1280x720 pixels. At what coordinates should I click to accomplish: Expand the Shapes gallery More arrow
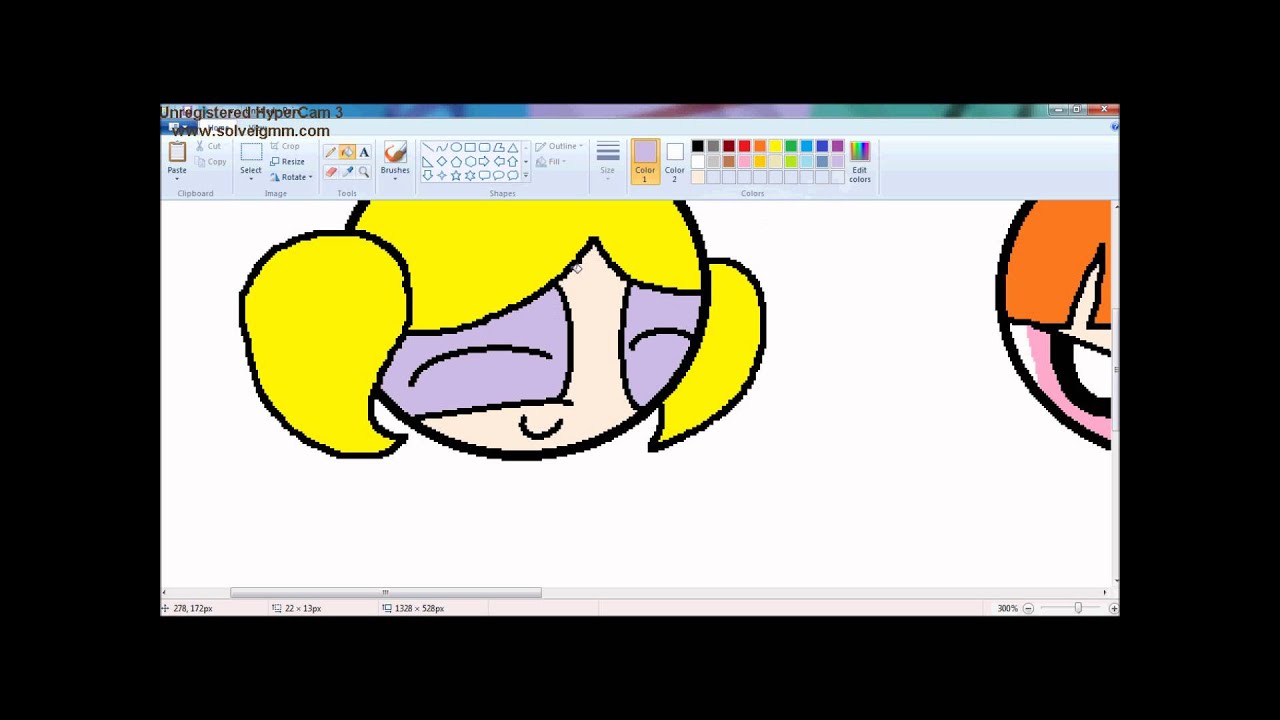click(526, 176)
